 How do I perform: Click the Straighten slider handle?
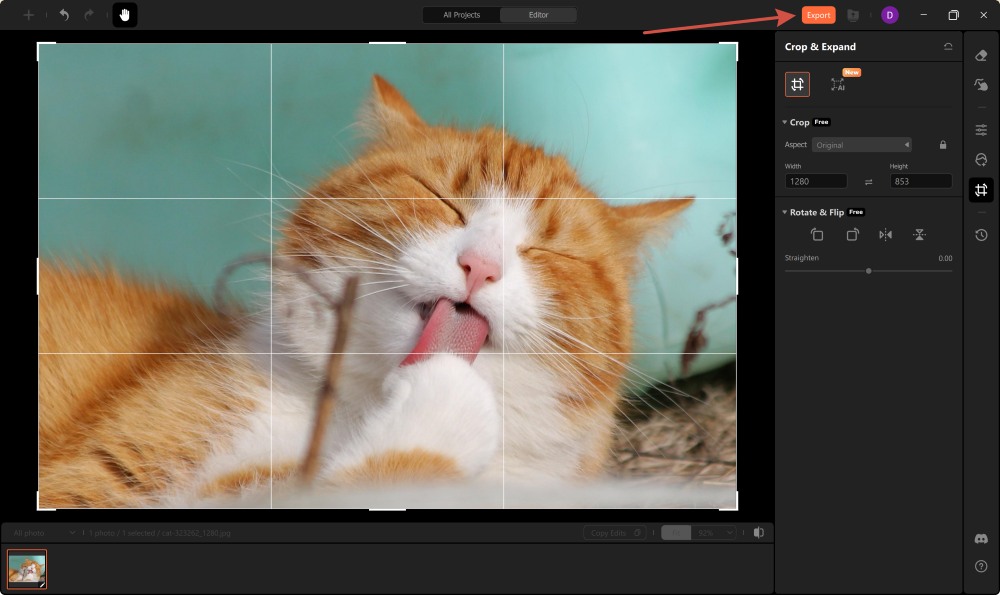click(868, 270)
